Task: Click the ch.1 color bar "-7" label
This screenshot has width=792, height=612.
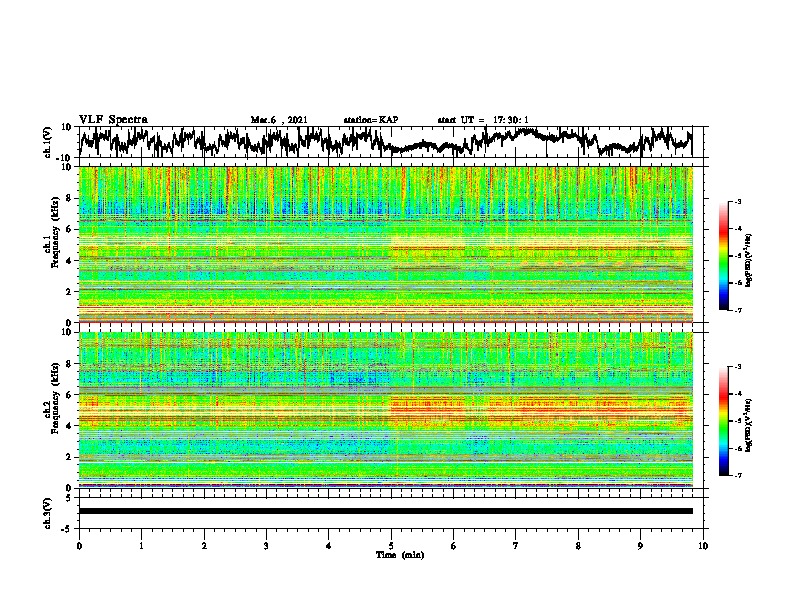Action: pos(737,310)
